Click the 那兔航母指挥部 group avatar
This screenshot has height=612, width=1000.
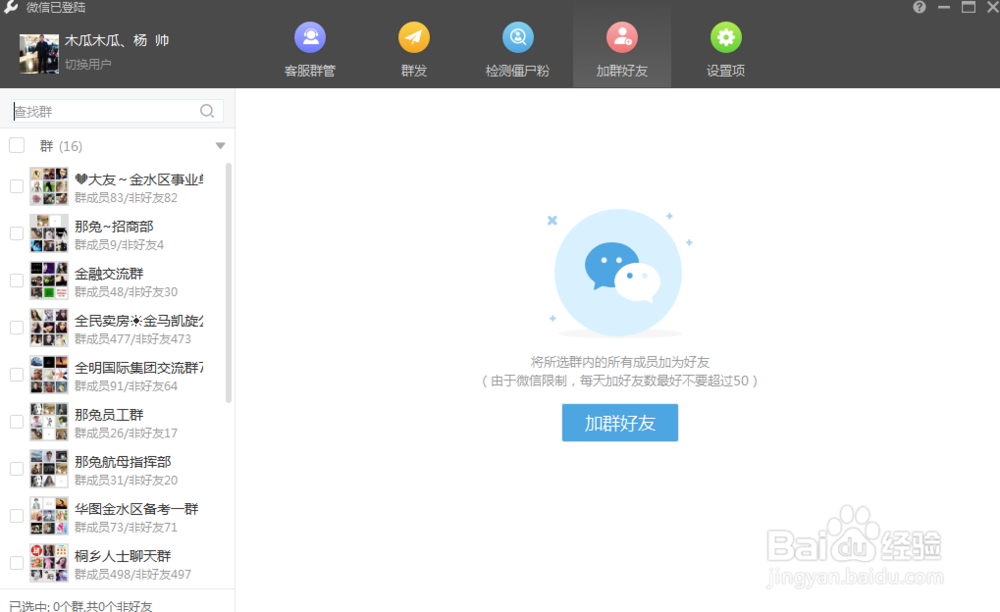point(49,469)
